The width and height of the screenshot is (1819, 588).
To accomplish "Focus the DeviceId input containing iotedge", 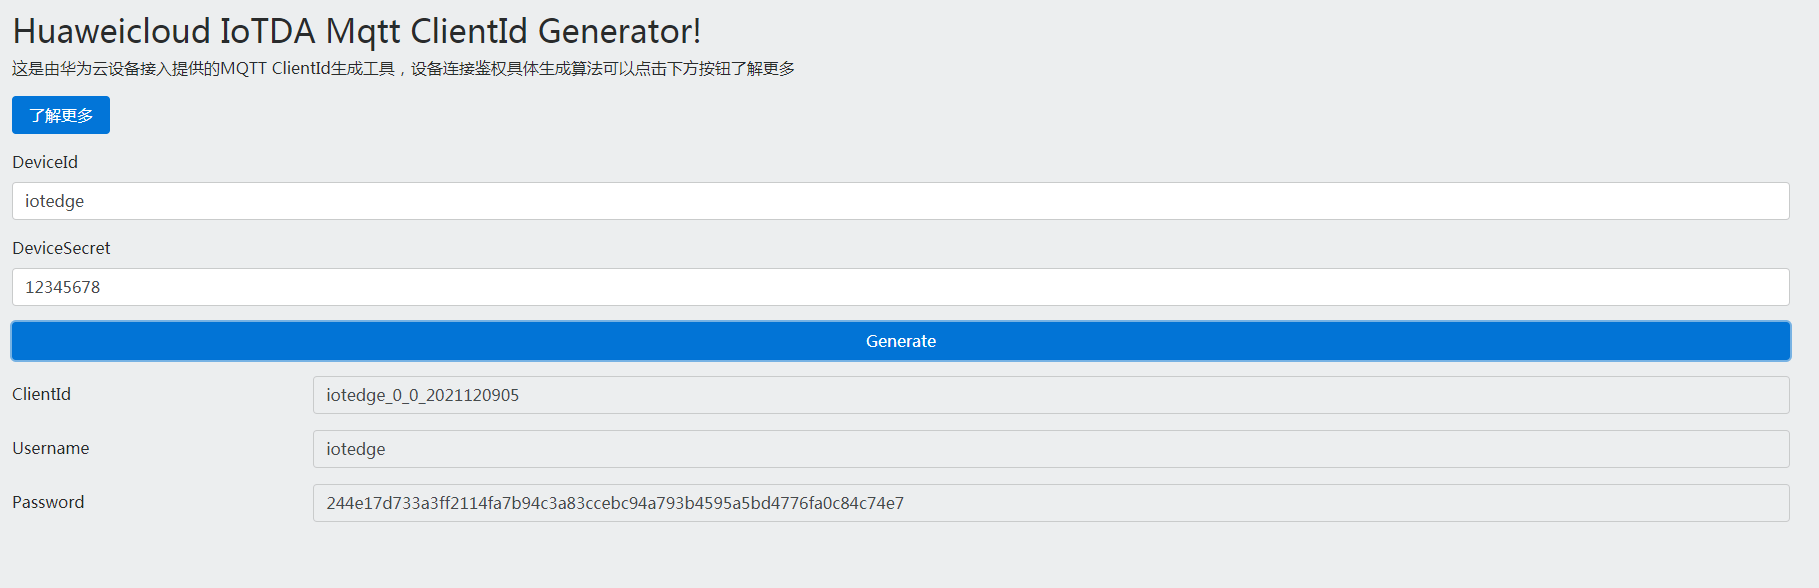I will [x=900, y=201].
